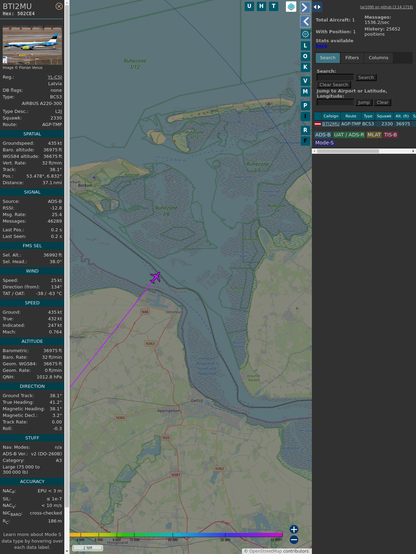This screenshot has height=554, width=416.
Task: Toggle the M map option
Action: point(305,92)
